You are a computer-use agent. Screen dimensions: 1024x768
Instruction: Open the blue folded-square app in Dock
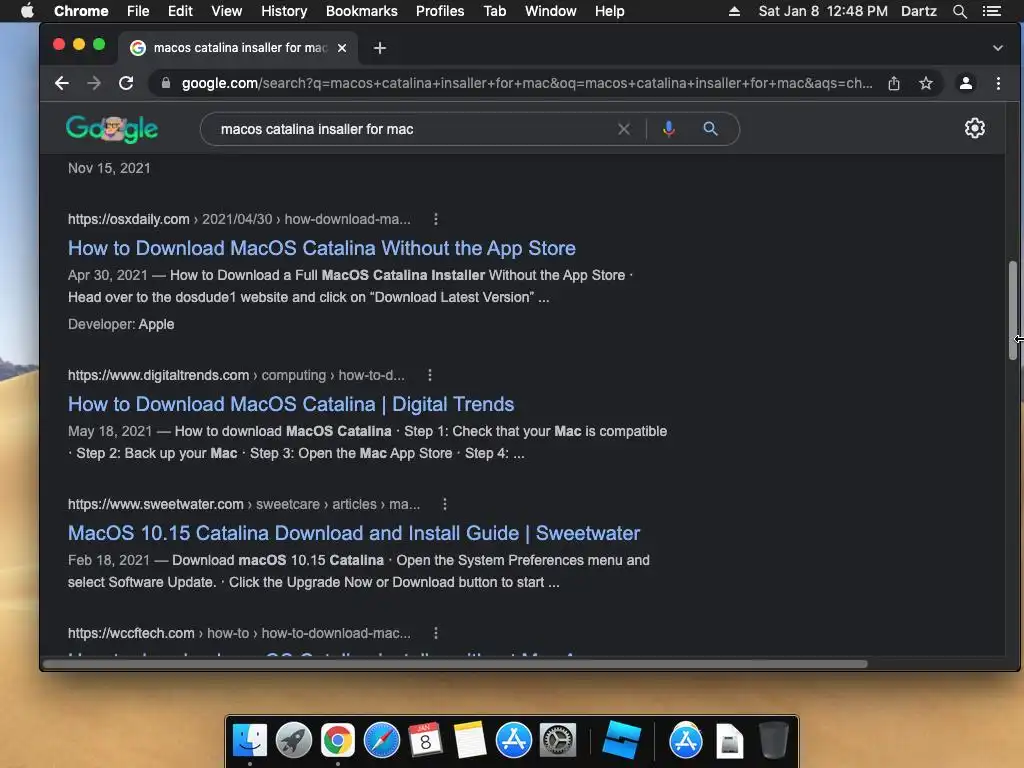coord(620,741)
